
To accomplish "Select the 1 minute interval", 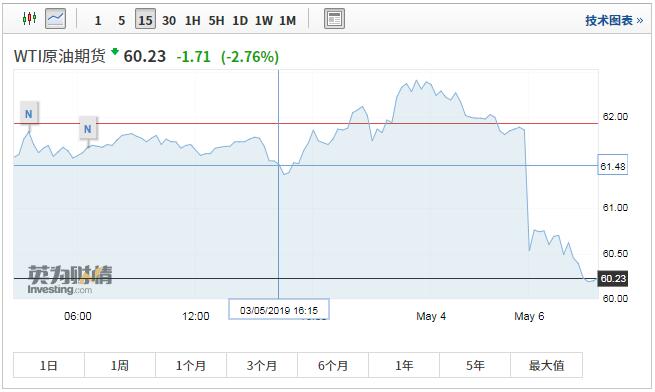I will tap(98, 20).
